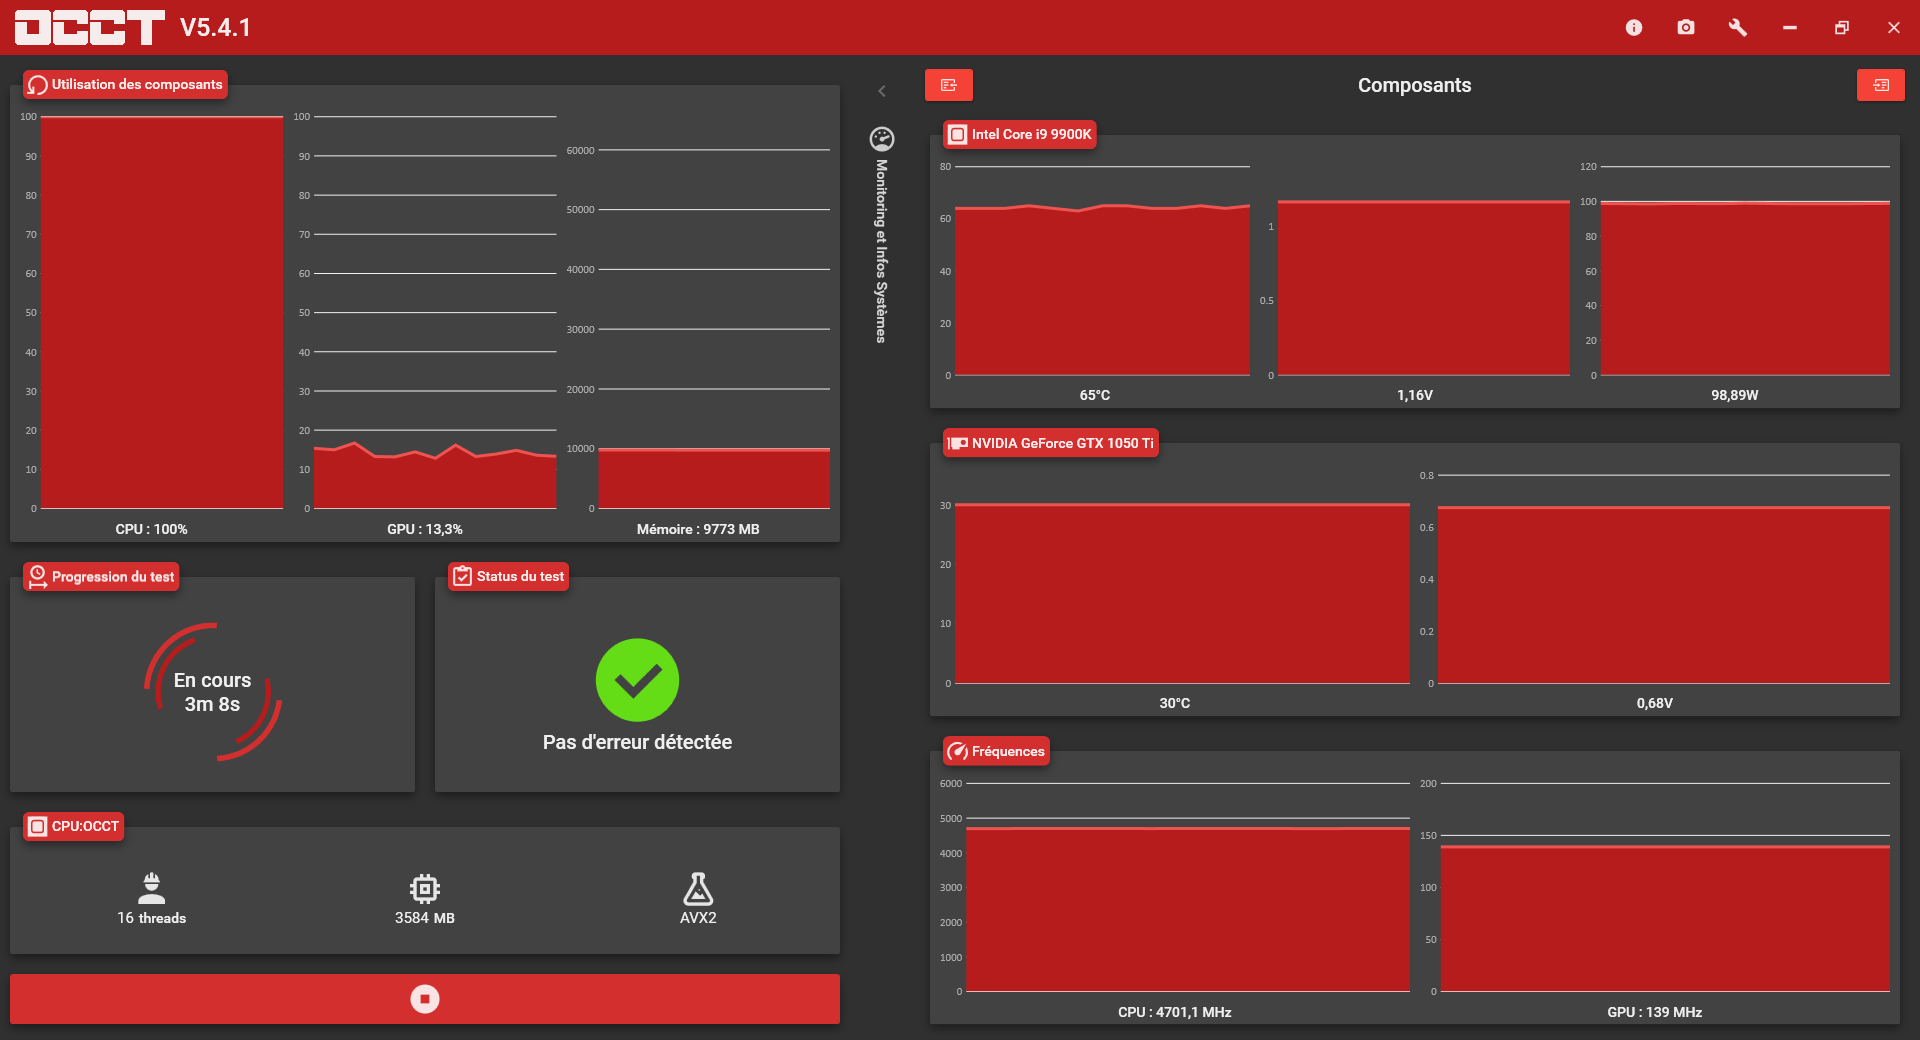Click the '1,16V' CPU voltage value

(1415, 395)
